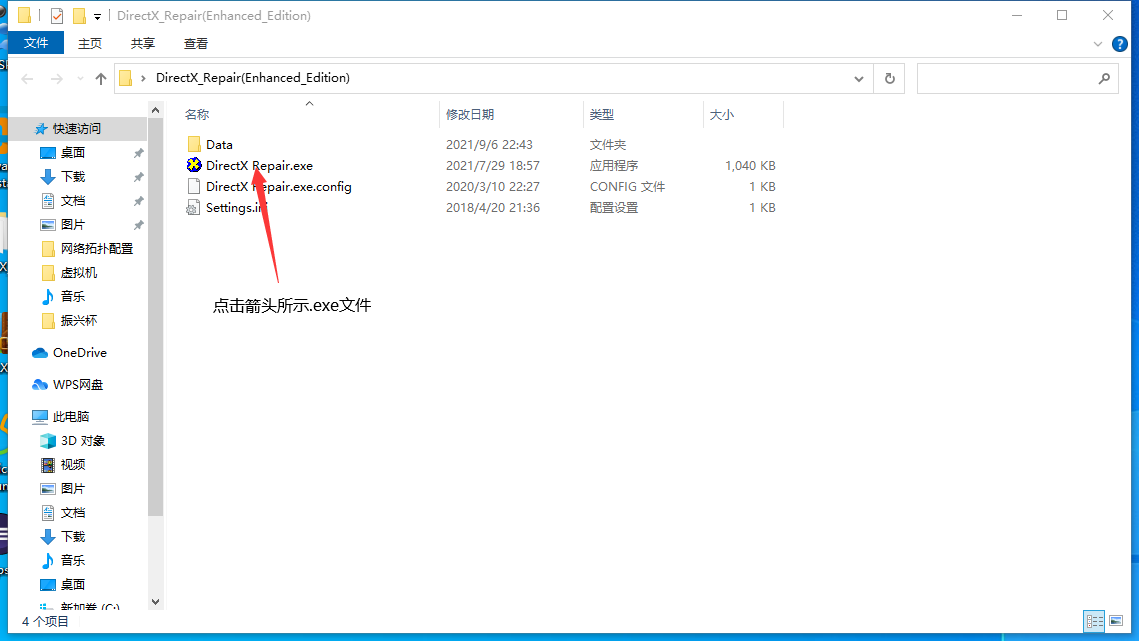
Task: Click the WPS网盘 cloud icon
Action: tap(40, 384)
